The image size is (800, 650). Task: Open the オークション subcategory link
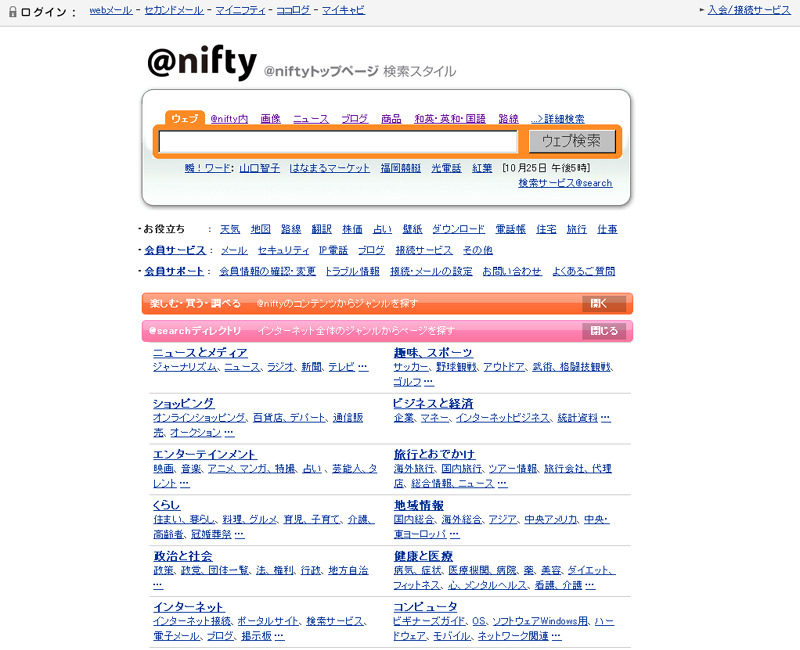[x=195, y=433]
